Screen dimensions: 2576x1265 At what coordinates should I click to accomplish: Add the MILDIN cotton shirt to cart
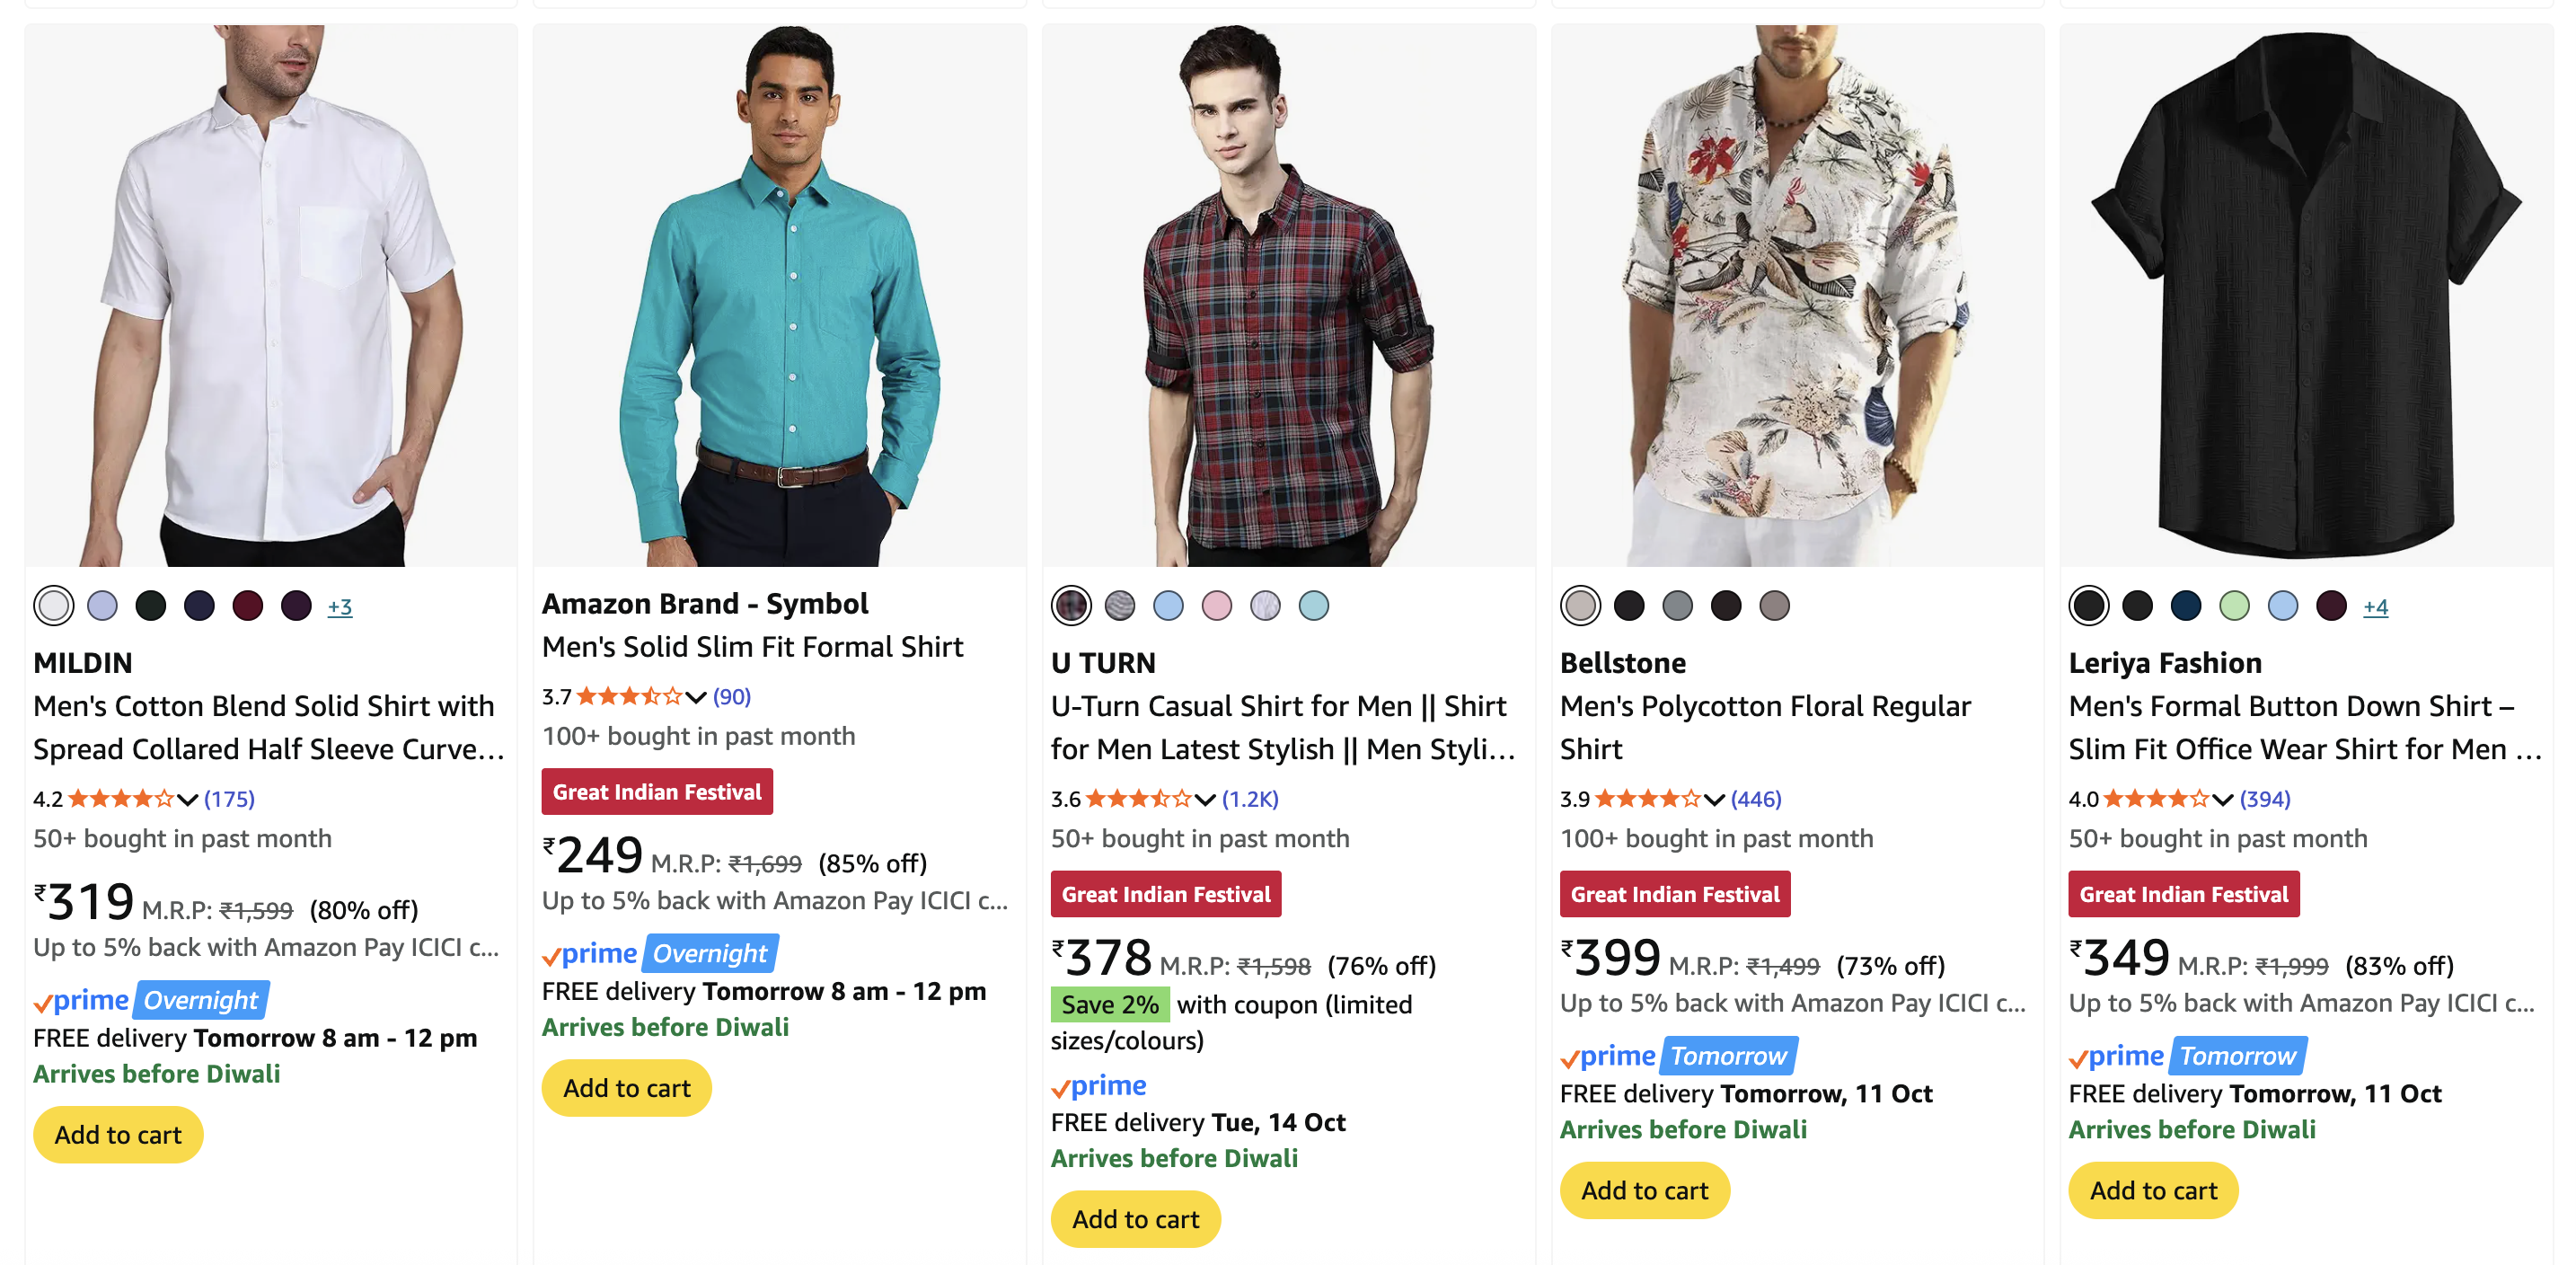click(118, 1135)
